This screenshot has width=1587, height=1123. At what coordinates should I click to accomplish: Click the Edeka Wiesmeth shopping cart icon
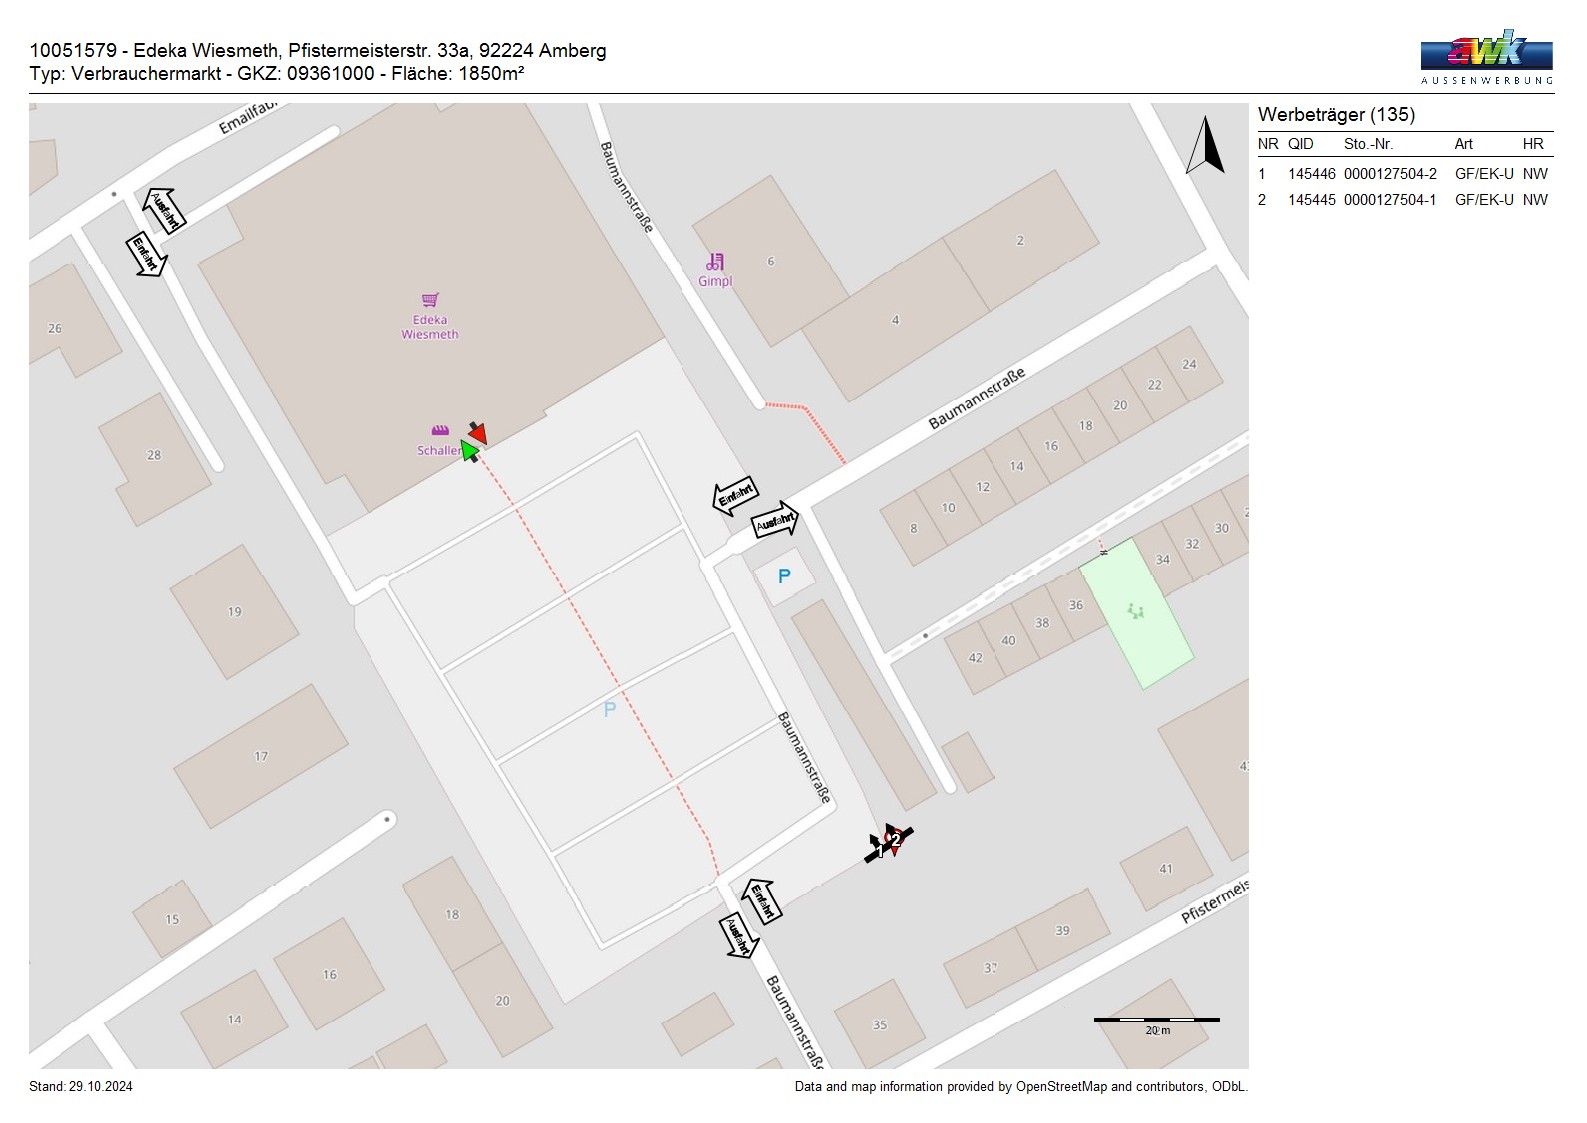[430, 300]
